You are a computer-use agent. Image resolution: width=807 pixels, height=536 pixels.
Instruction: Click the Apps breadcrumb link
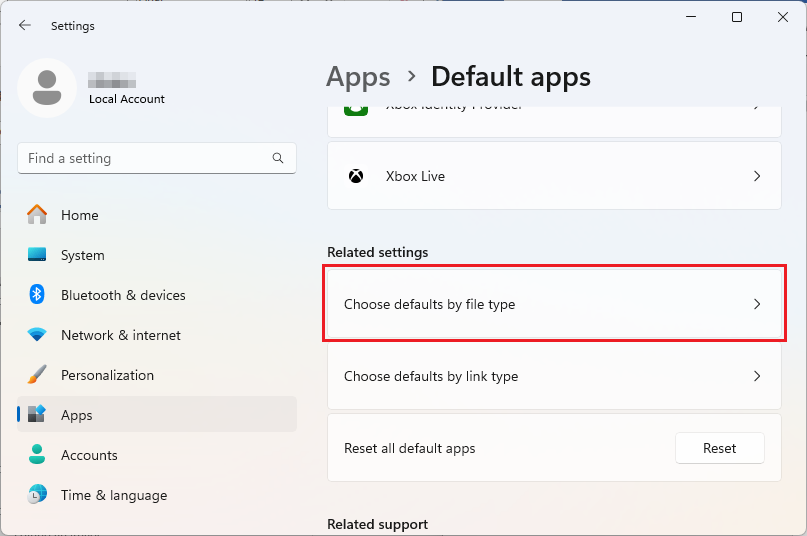[358, 77]
